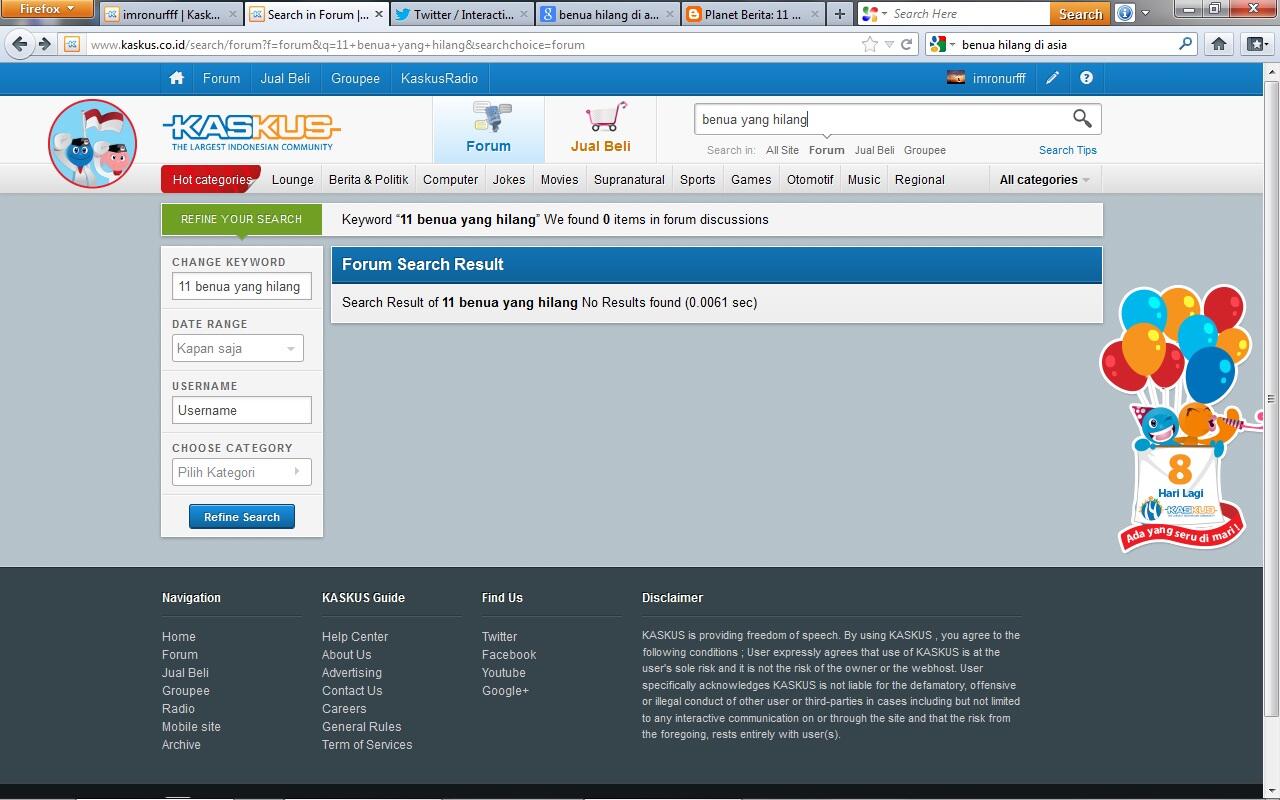Set search scope to Groupee

(x=924, y=150)
